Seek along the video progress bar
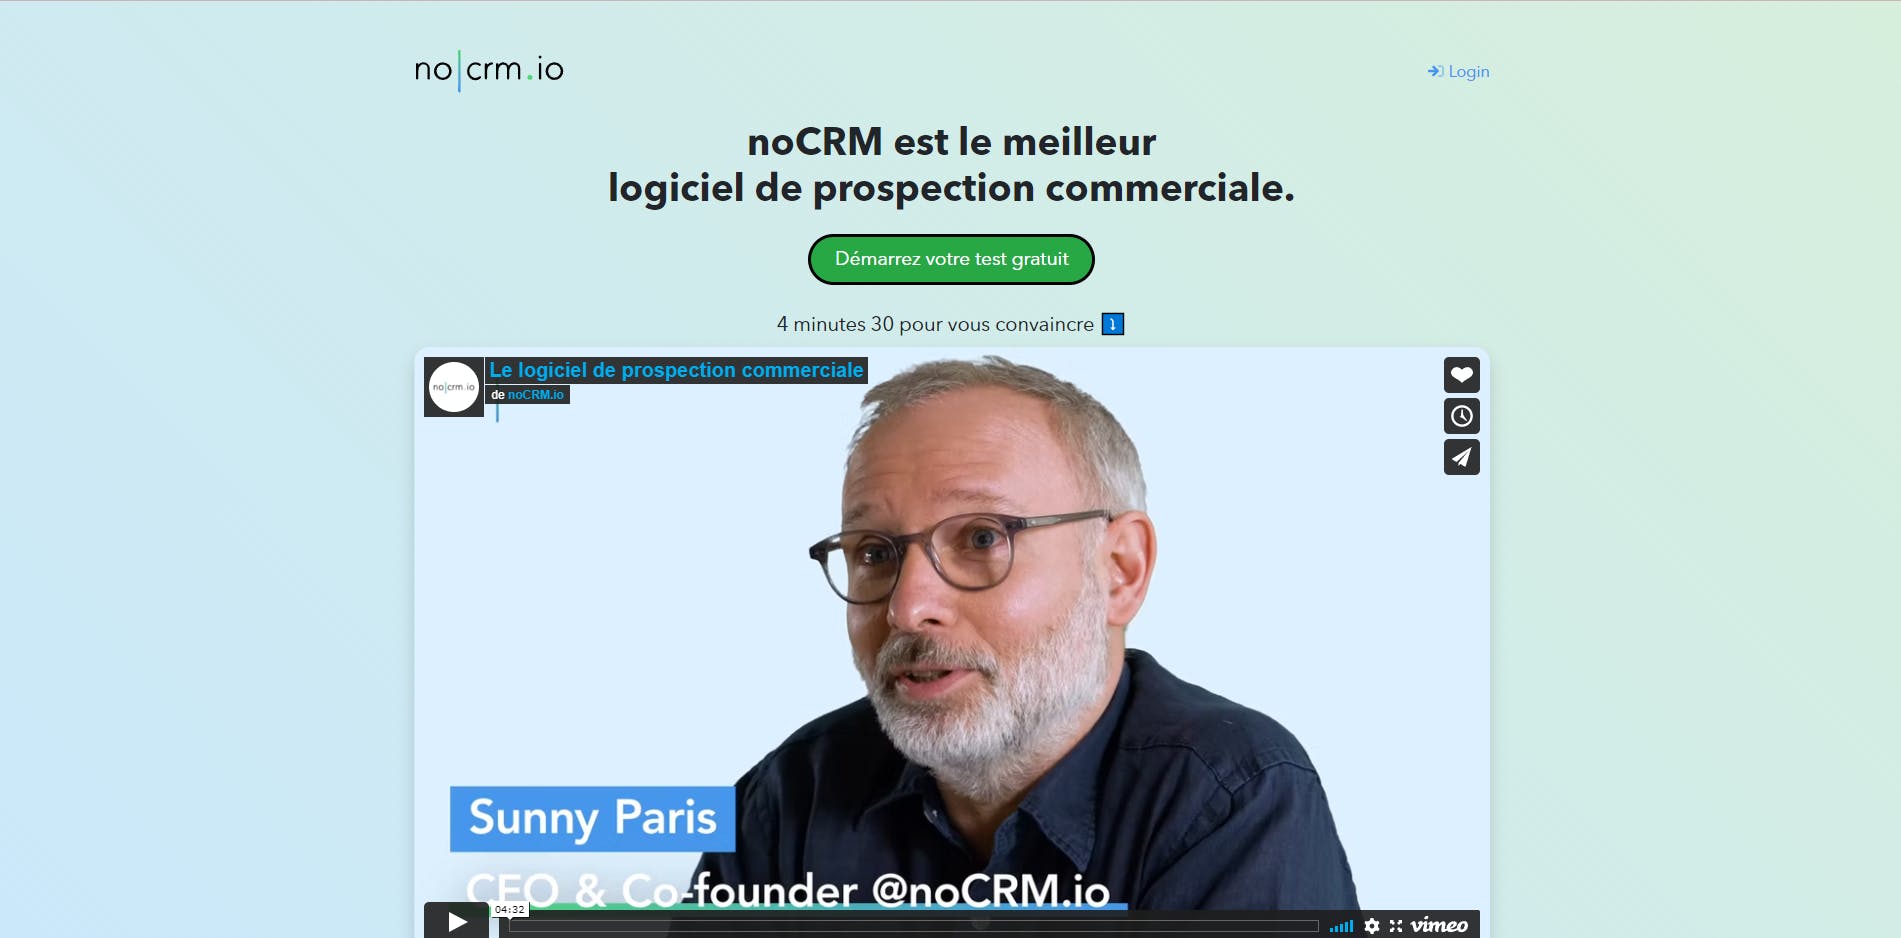Screen dimensions: 1901x938 point(914,926)
